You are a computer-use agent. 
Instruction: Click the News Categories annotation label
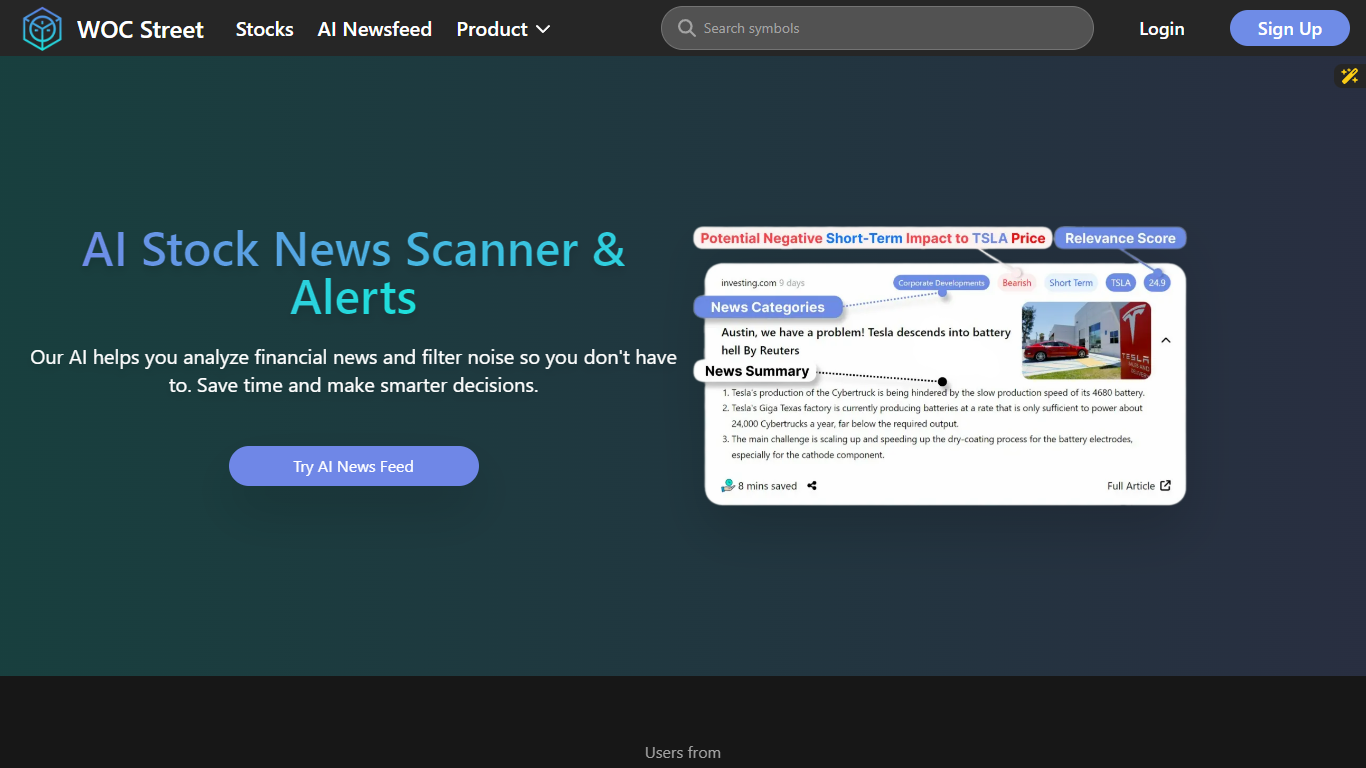click(768, 307)
